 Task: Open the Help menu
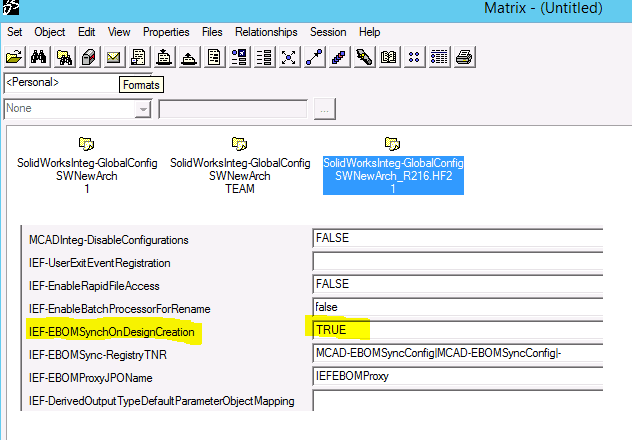click(370, 32)
